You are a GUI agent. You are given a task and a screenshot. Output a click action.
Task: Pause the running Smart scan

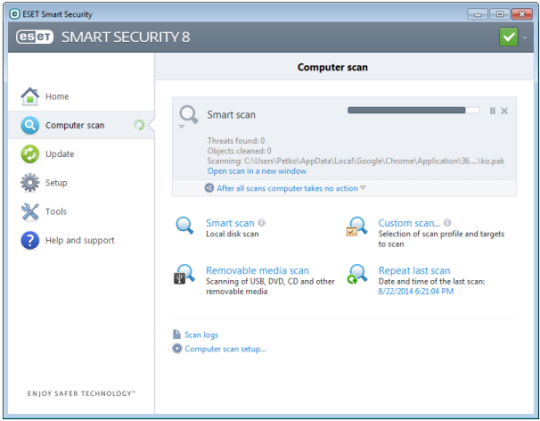[x=492, y=111]
